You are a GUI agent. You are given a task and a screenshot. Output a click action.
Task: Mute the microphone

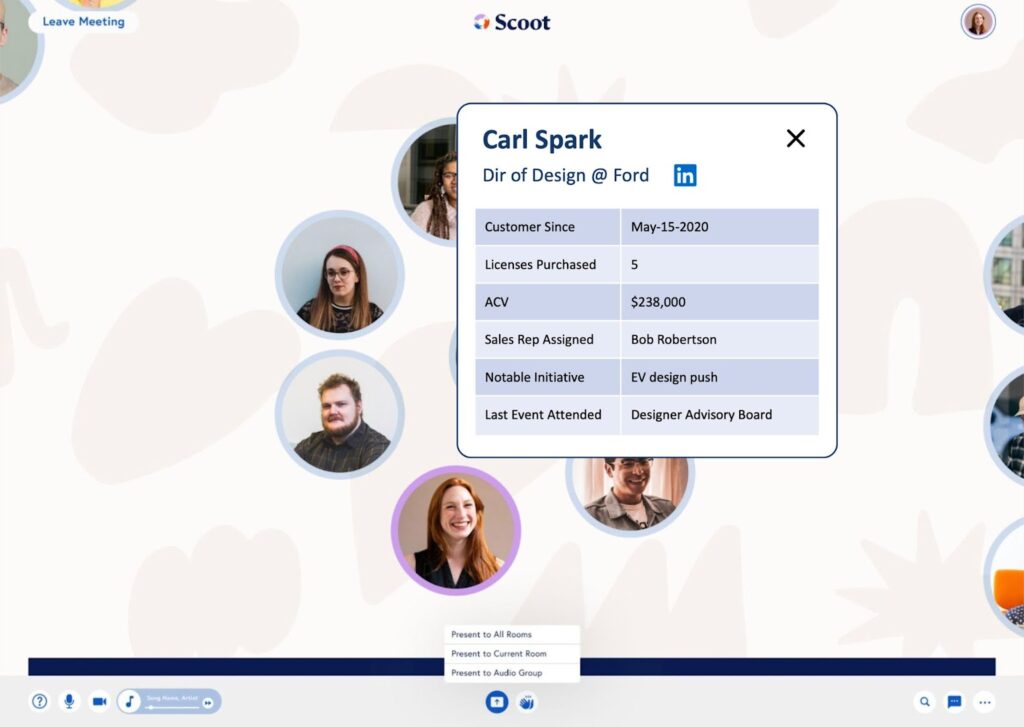pyautogui.click(x=69, y=702)
